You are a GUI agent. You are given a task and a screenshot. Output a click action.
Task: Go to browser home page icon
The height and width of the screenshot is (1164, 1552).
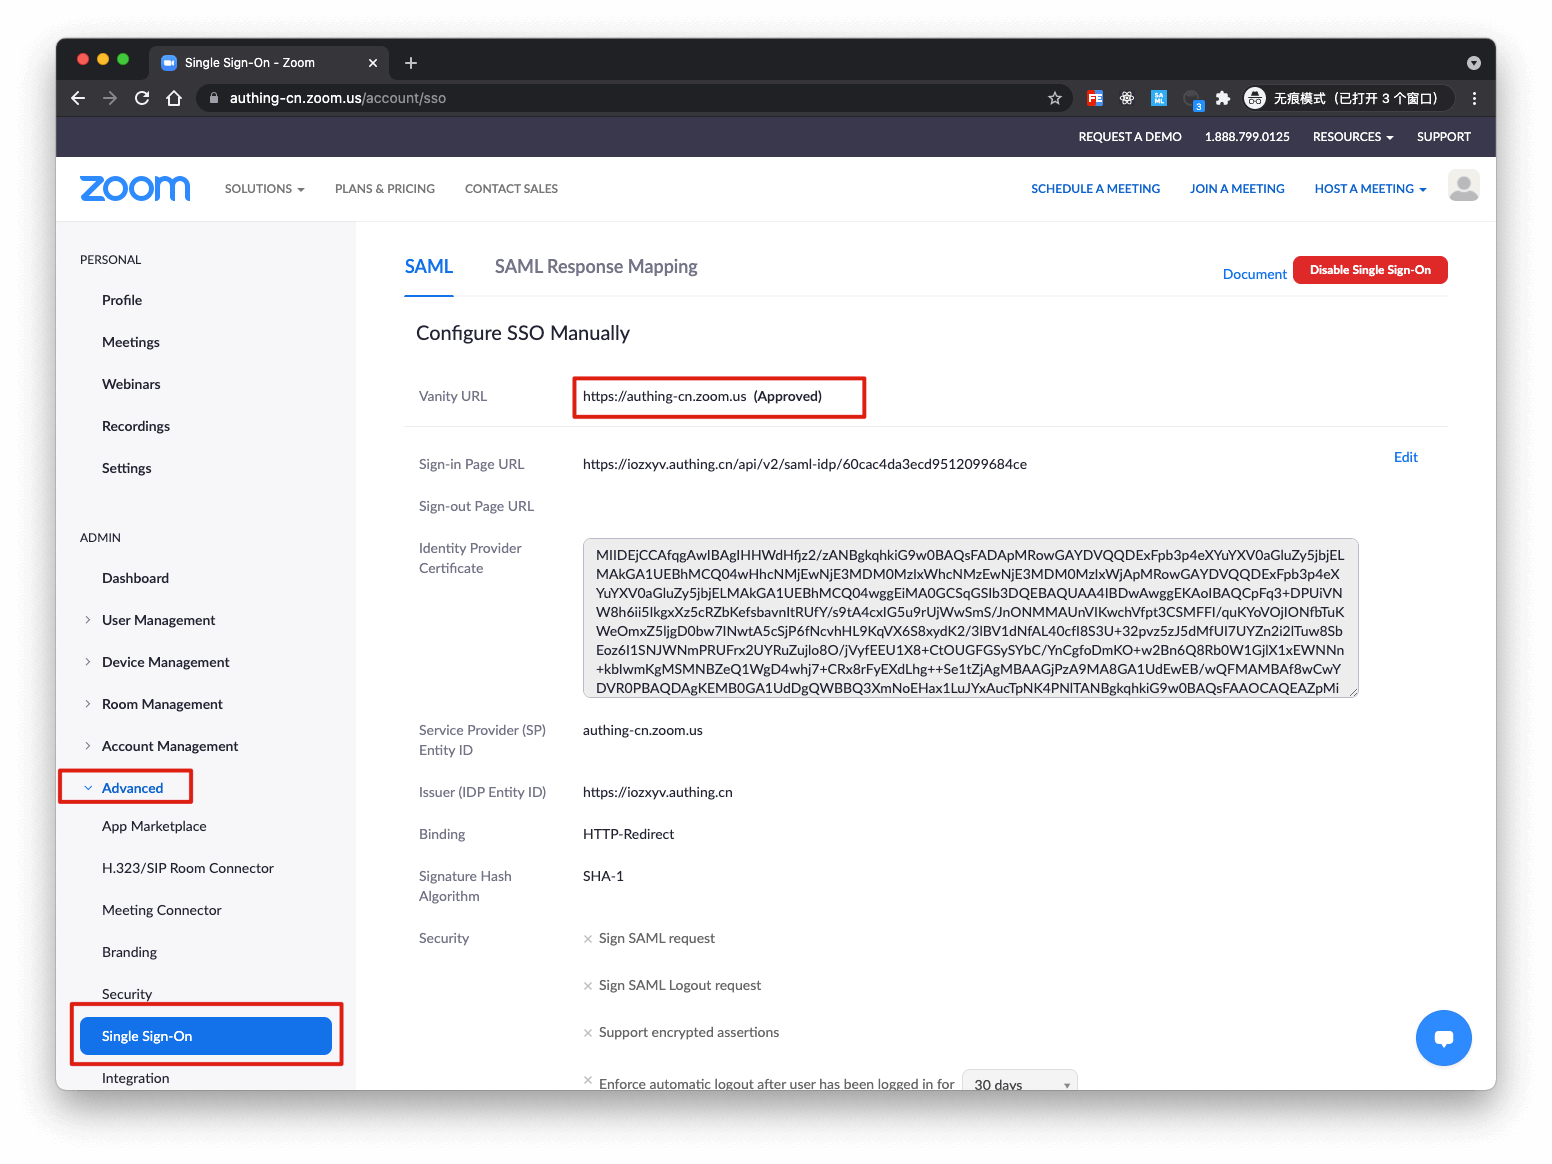tap(174, 98)
